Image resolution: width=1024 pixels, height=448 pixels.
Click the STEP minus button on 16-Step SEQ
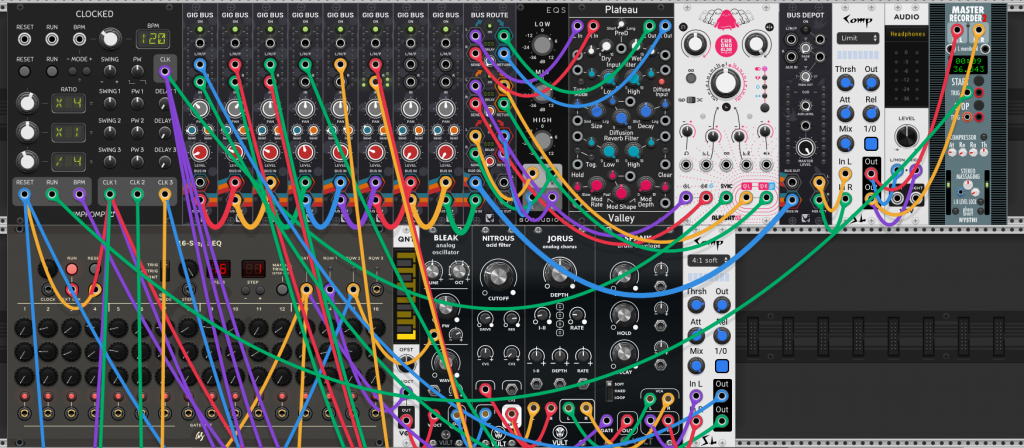click(x=246, y=289)
